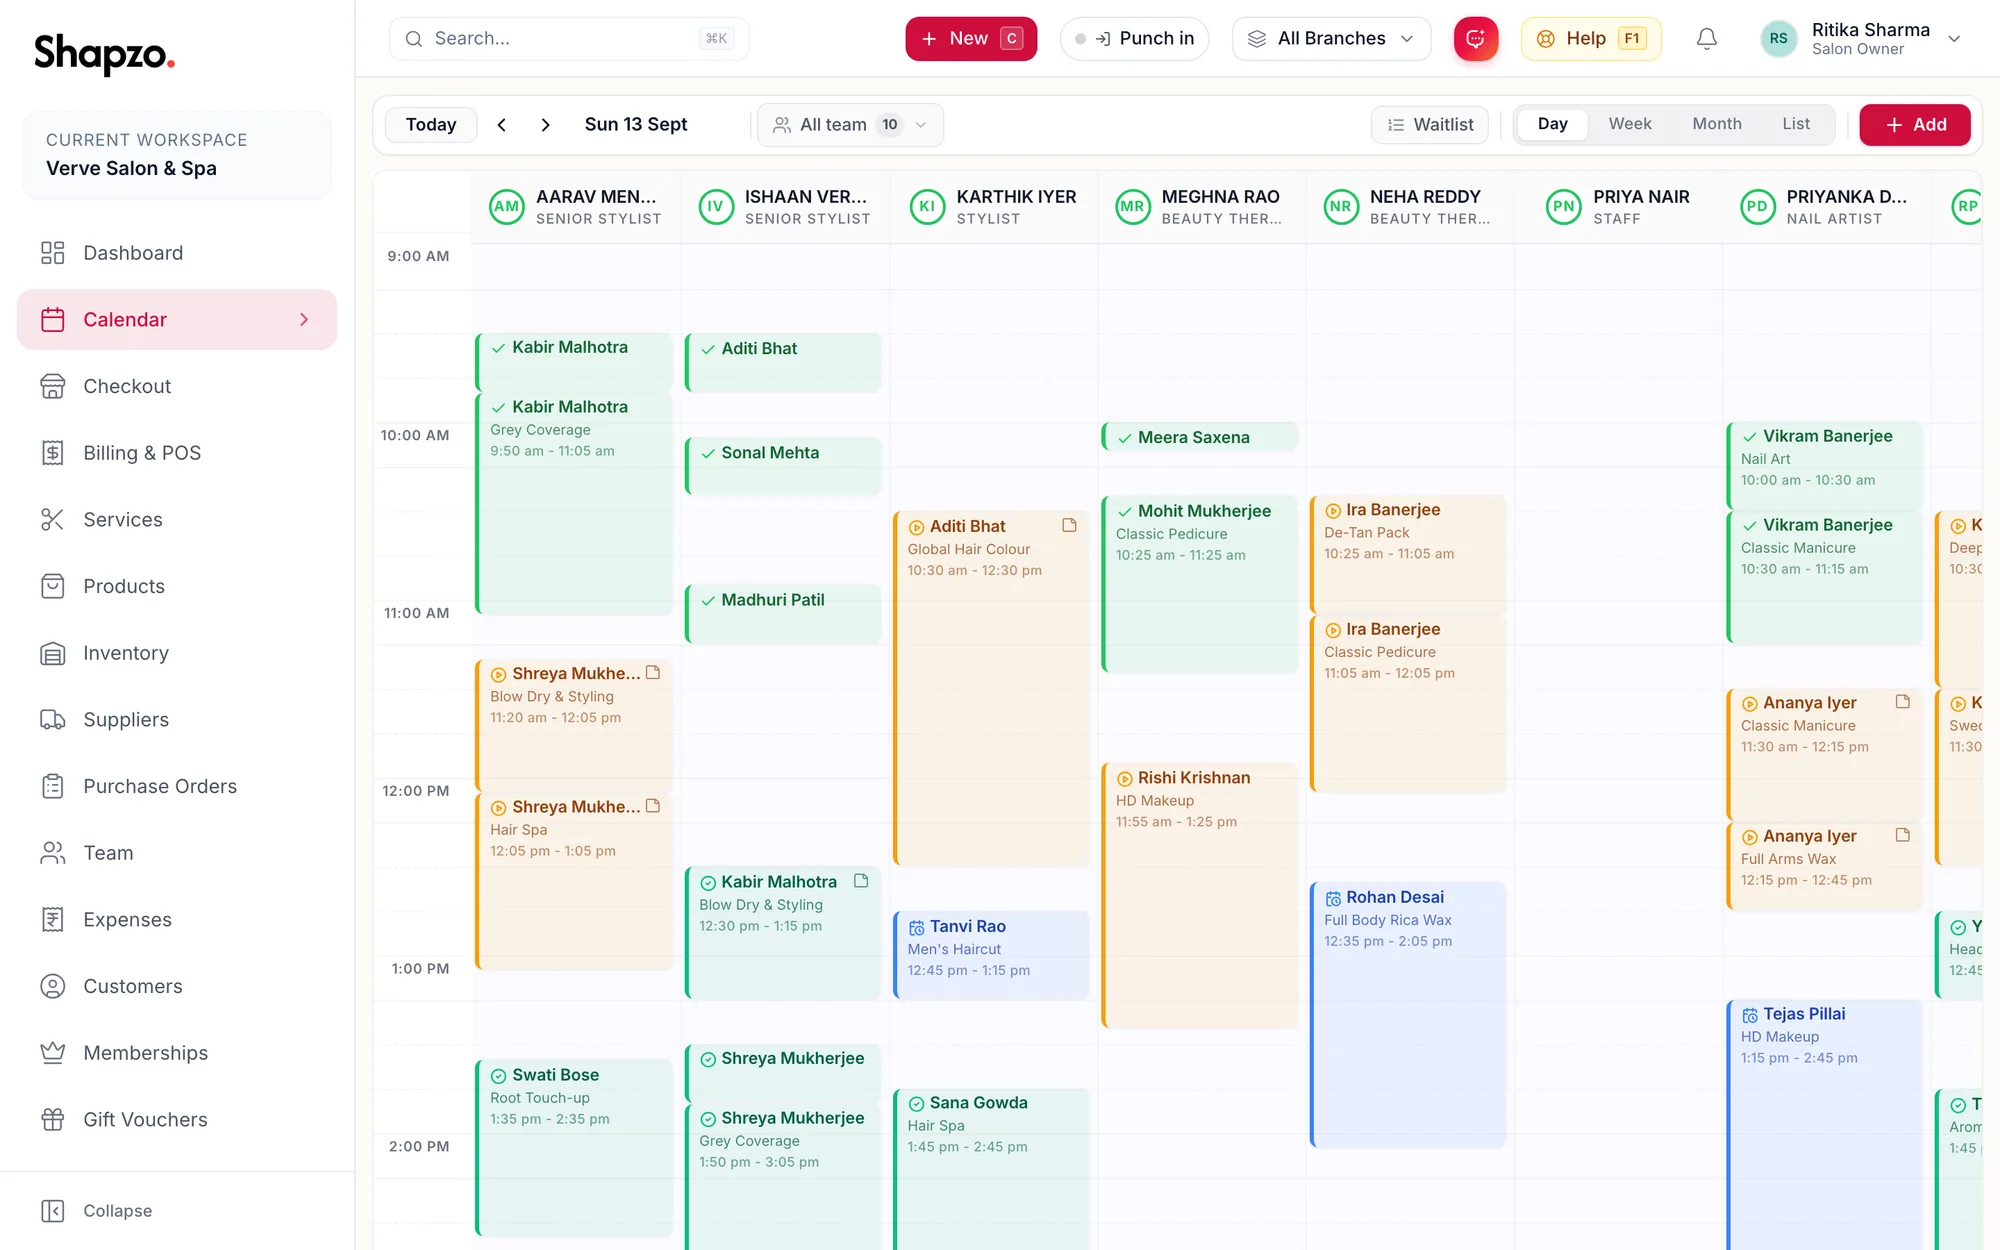This screenshot has width=2000, height=1250.
Task: Click the Purchase Orders clipboard icon
Action: tap(52, 786)
